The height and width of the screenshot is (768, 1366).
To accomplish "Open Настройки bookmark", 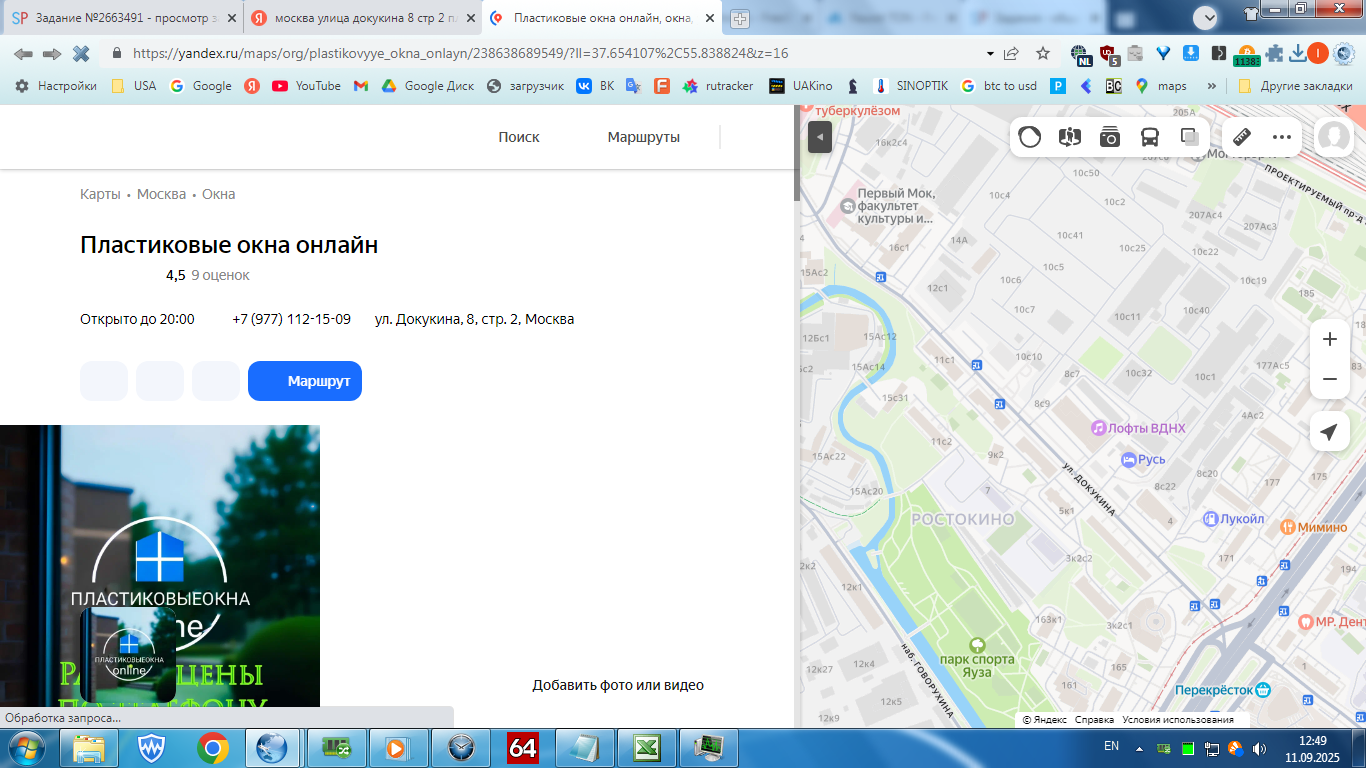I will tap(56, 86).
